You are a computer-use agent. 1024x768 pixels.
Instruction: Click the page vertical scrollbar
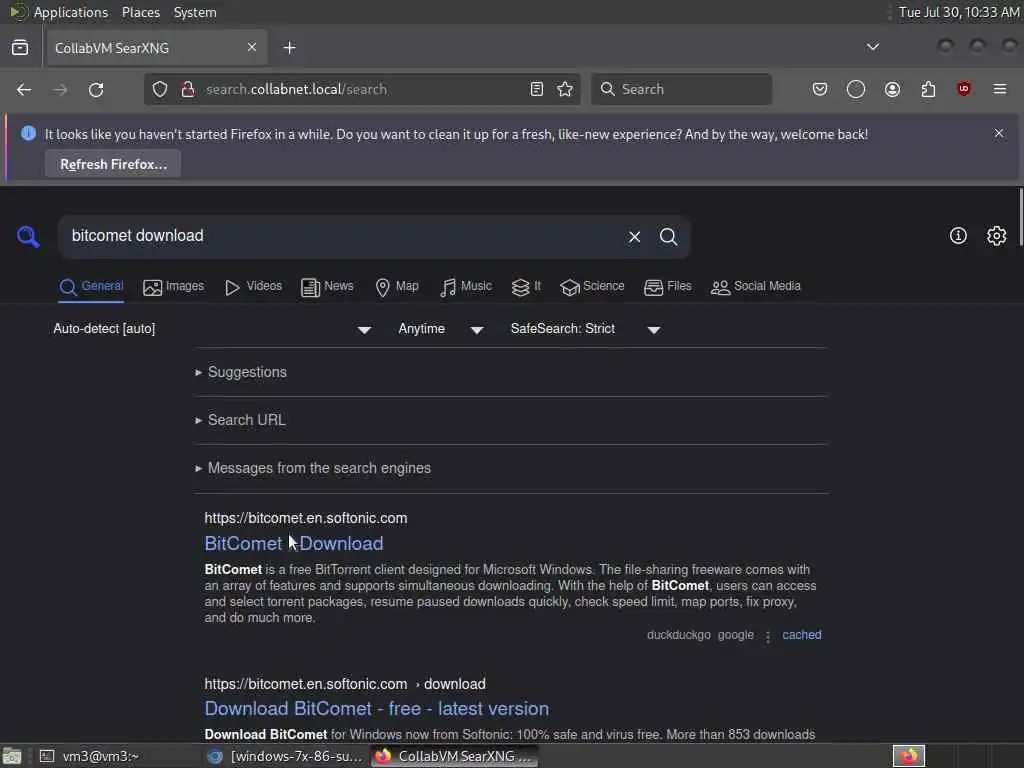point(1020,217)
